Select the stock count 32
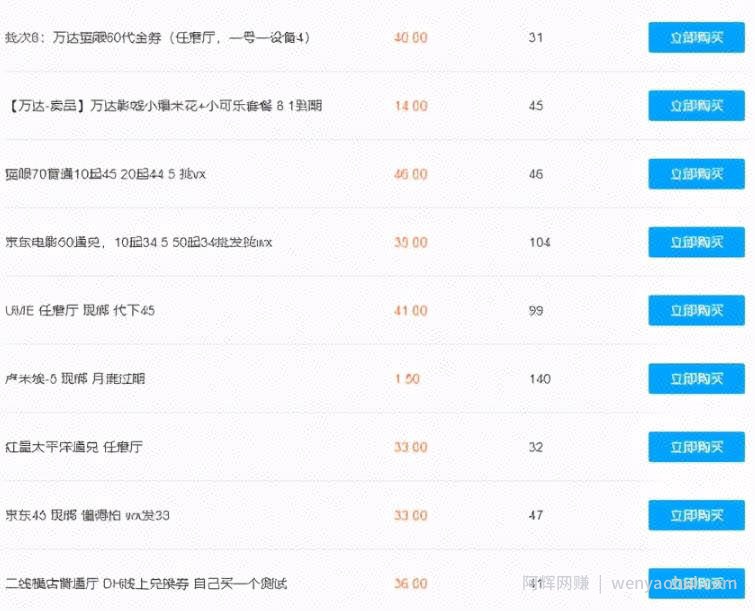 (x=536, y=447)
